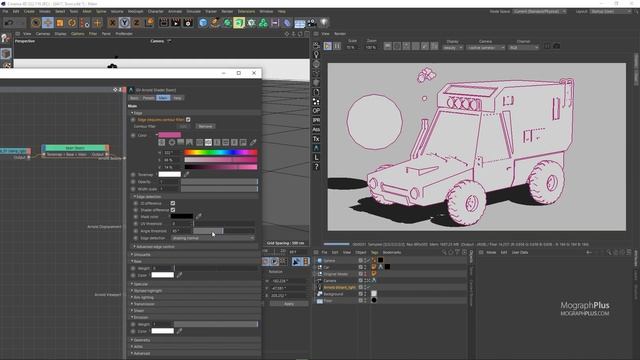Click the Apply button under Rotation
The width and height of the screenshot is (640, 360).
click(x=289, y=304)
